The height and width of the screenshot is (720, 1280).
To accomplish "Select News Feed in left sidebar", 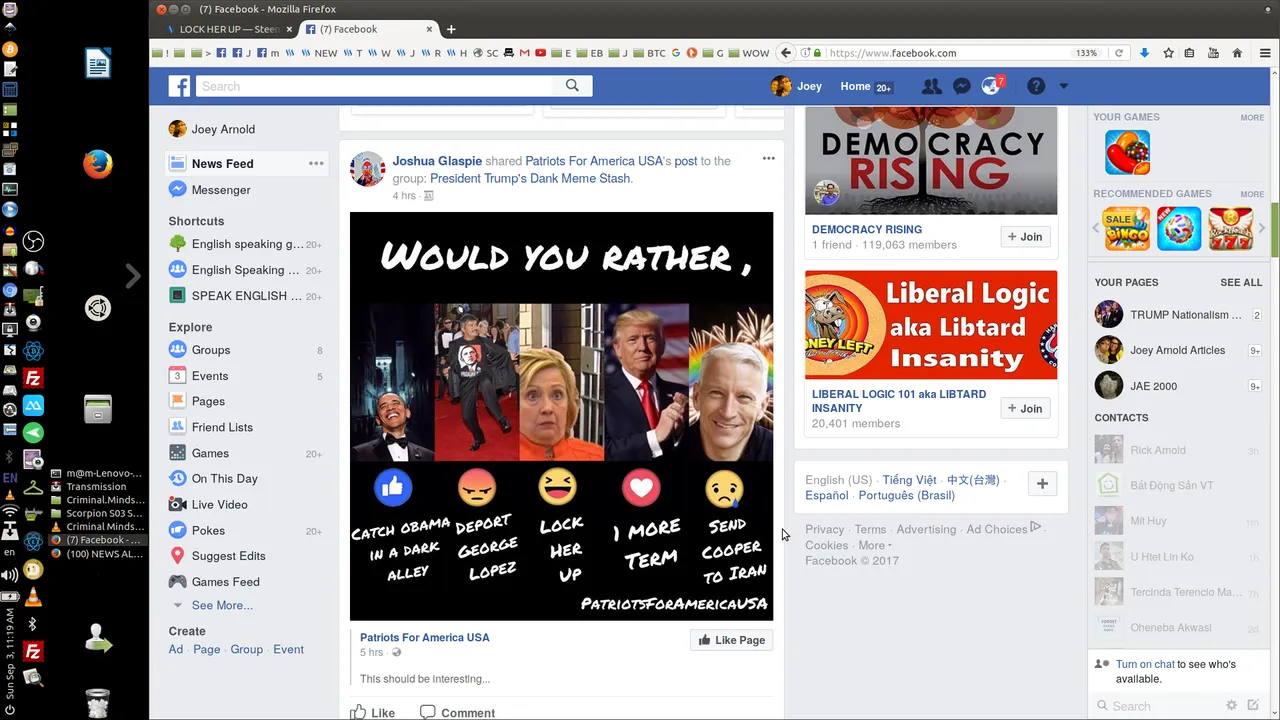I will (x=222, y=163).
